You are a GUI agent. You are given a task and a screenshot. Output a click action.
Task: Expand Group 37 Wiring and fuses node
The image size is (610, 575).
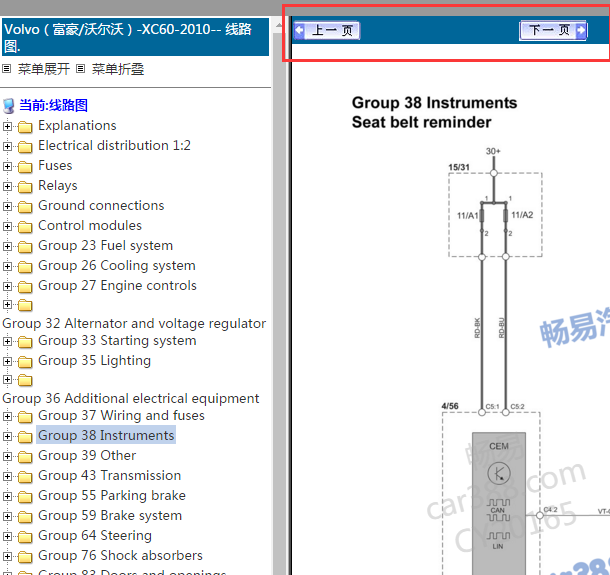[7, 416]
